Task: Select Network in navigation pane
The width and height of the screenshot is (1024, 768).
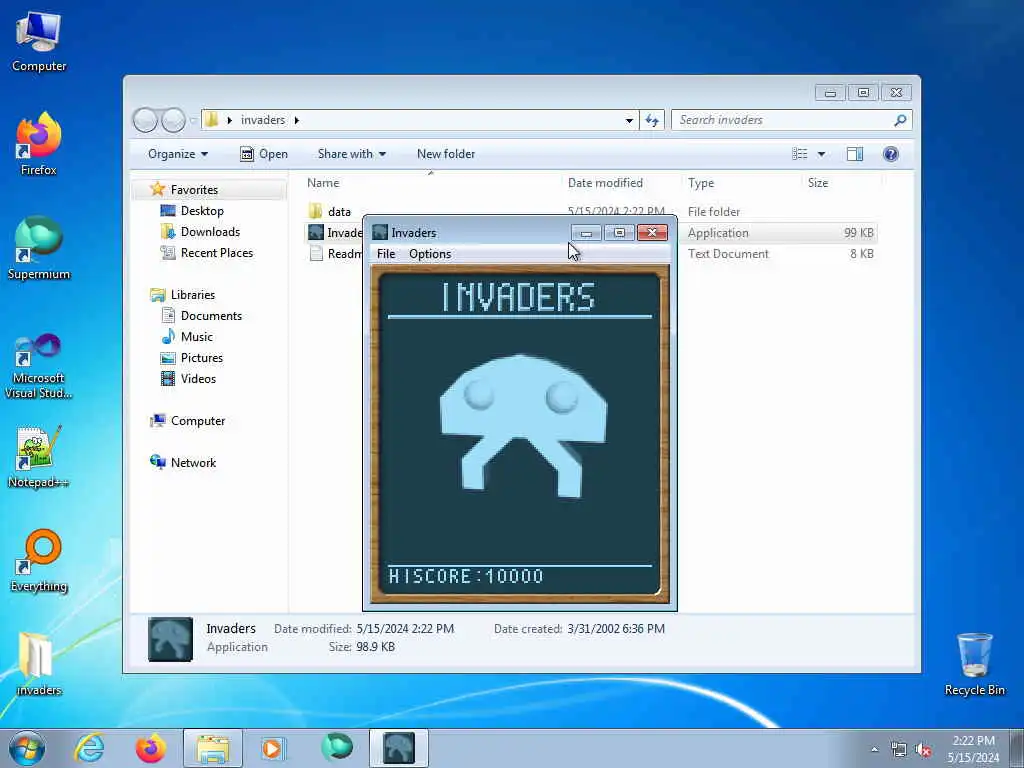Action: coord(193,462)
